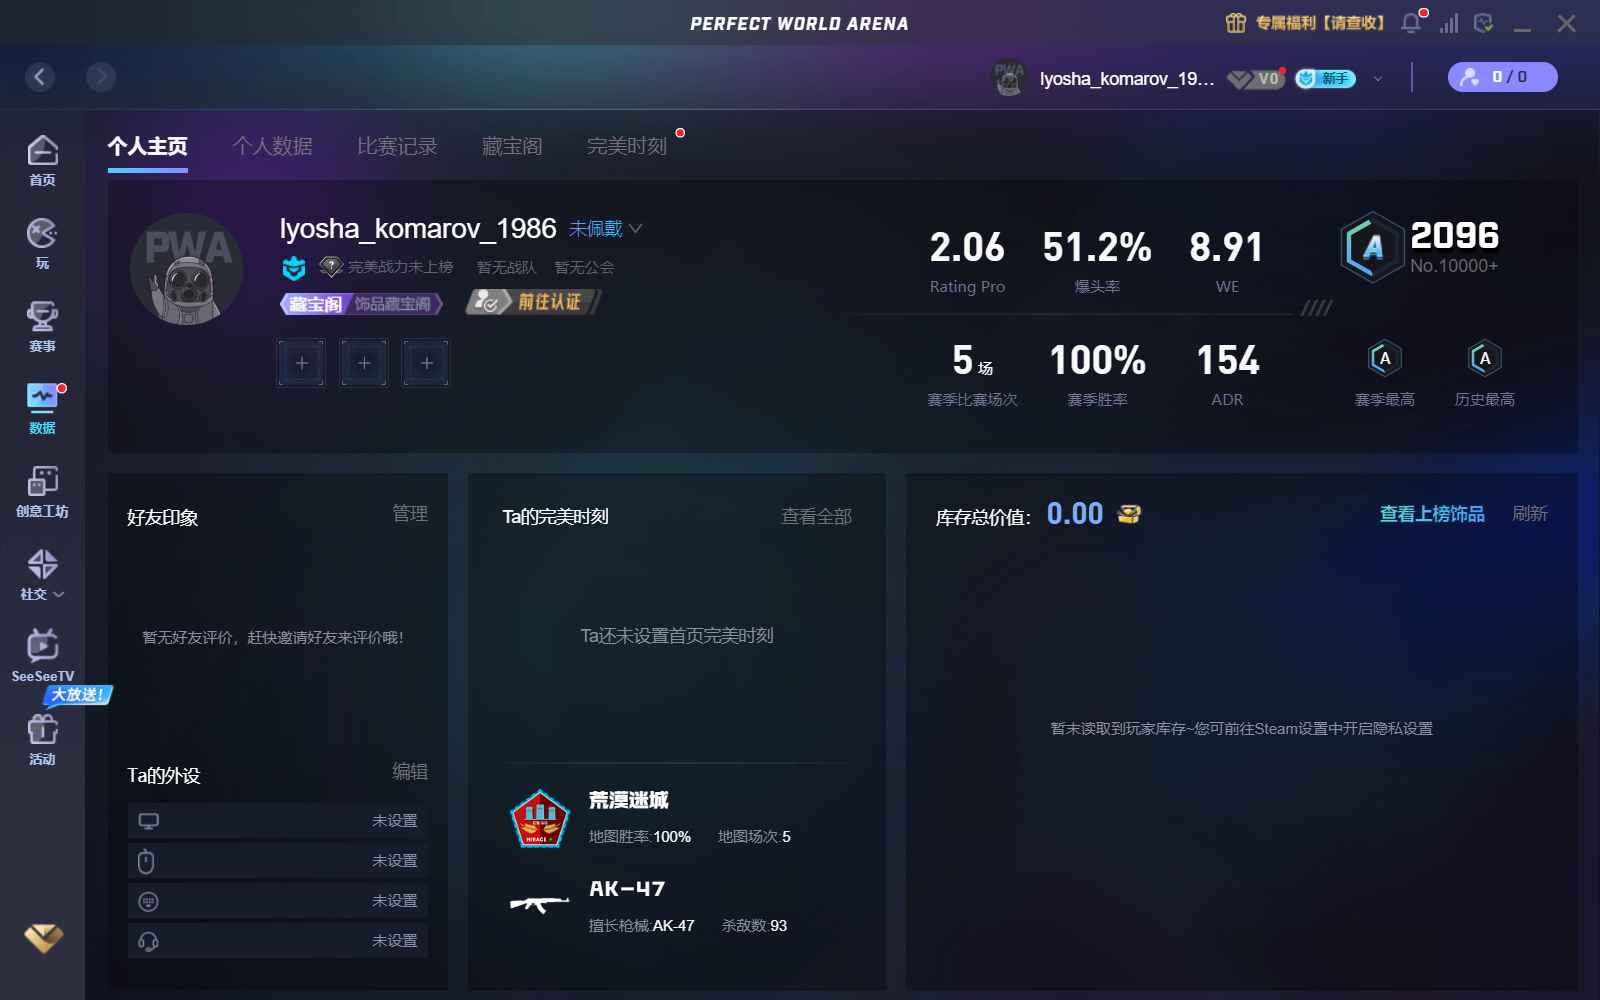
Task: Switch to the 比赛记录 tab
Action: [x=397, y=147]
